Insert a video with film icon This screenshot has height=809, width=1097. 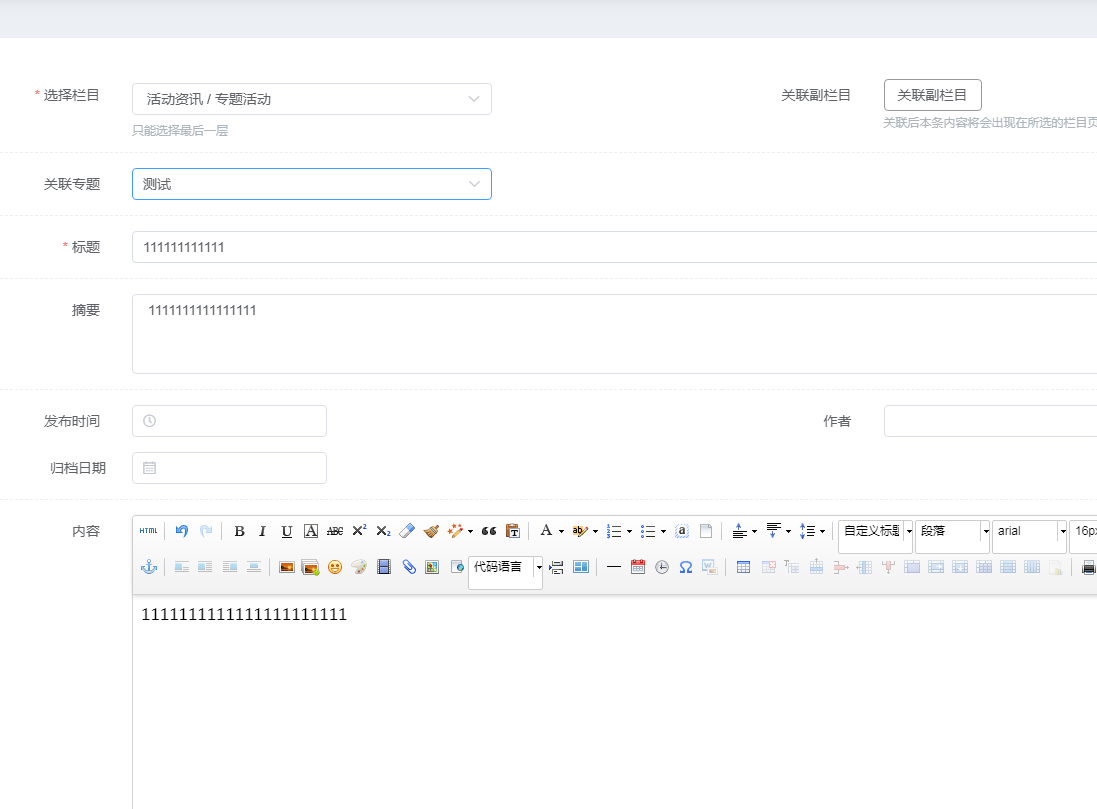click(x=383, y=567)
